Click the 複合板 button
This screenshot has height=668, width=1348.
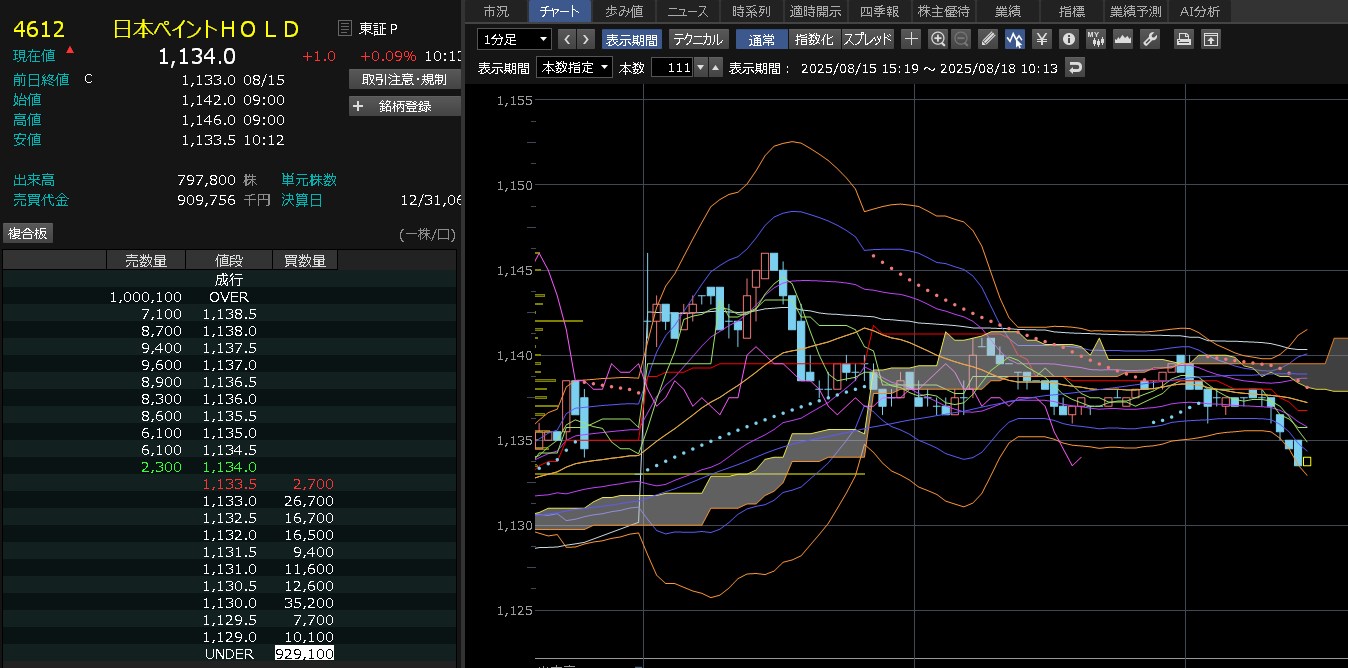click(28, 233)
